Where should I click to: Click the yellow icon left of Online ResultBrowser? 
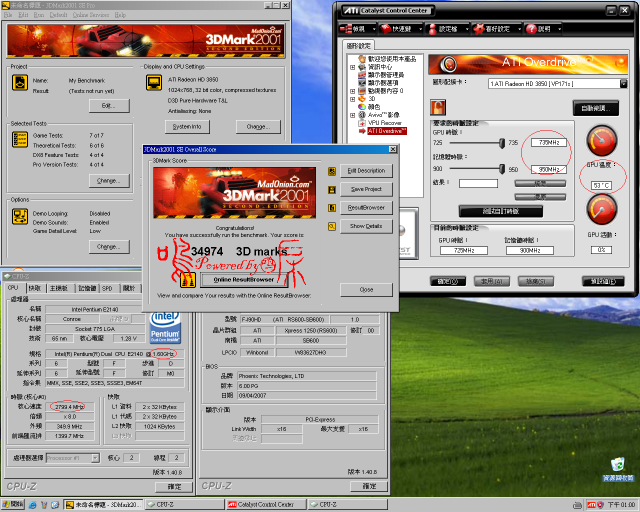(188, 280)
